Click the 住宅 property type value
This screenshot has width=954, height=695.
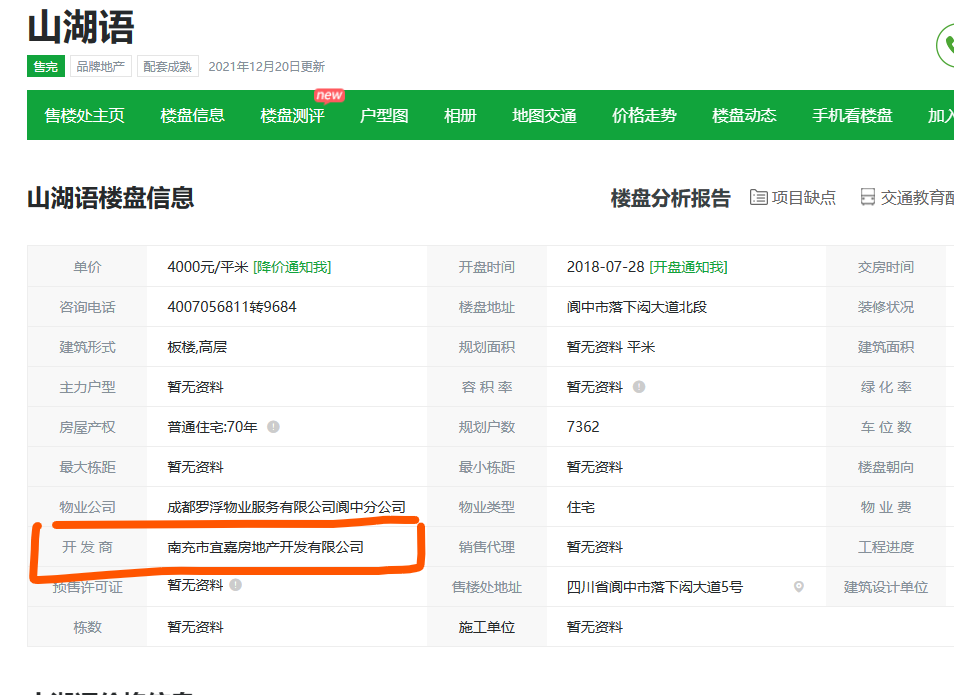580,507
